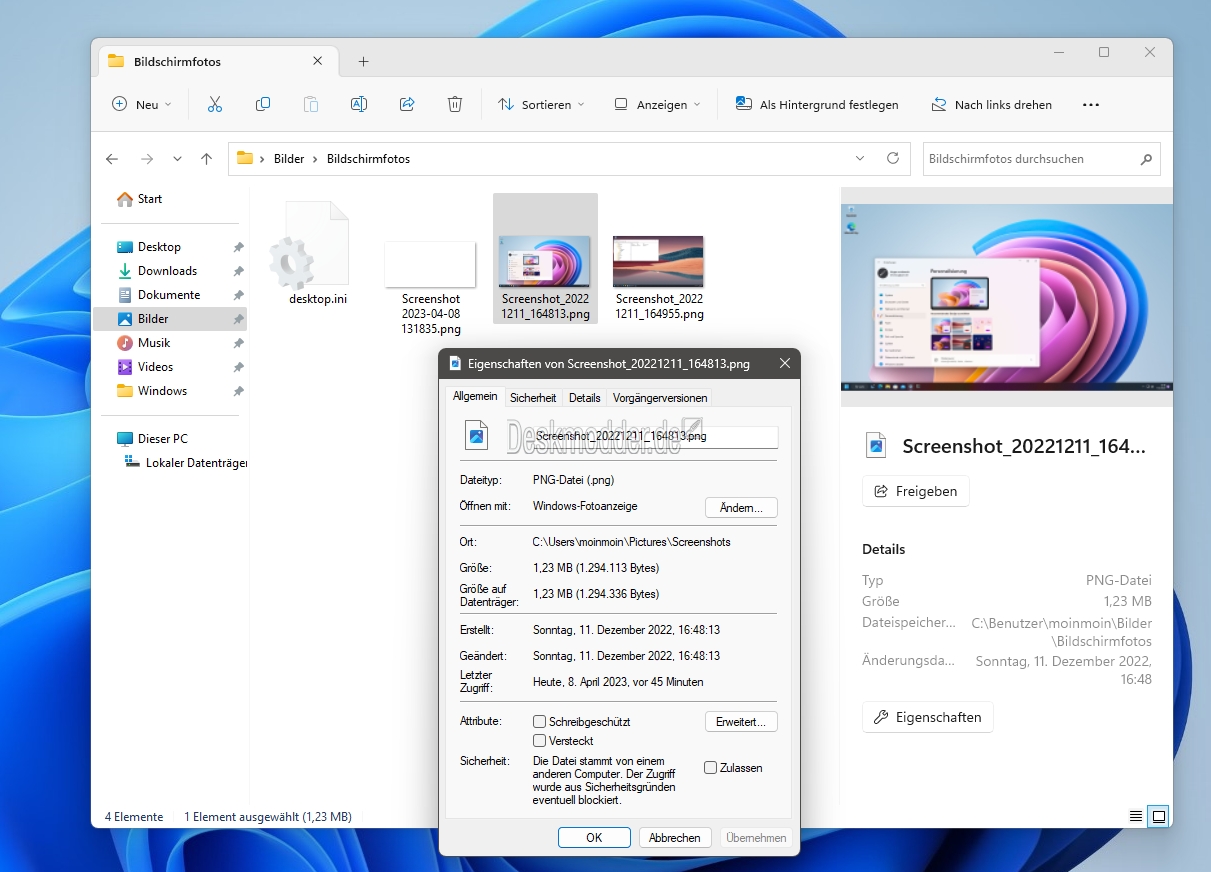This screenshot has height=872, width=1211.
Task: Switch to details list view icon
Action: point(1136,816)
